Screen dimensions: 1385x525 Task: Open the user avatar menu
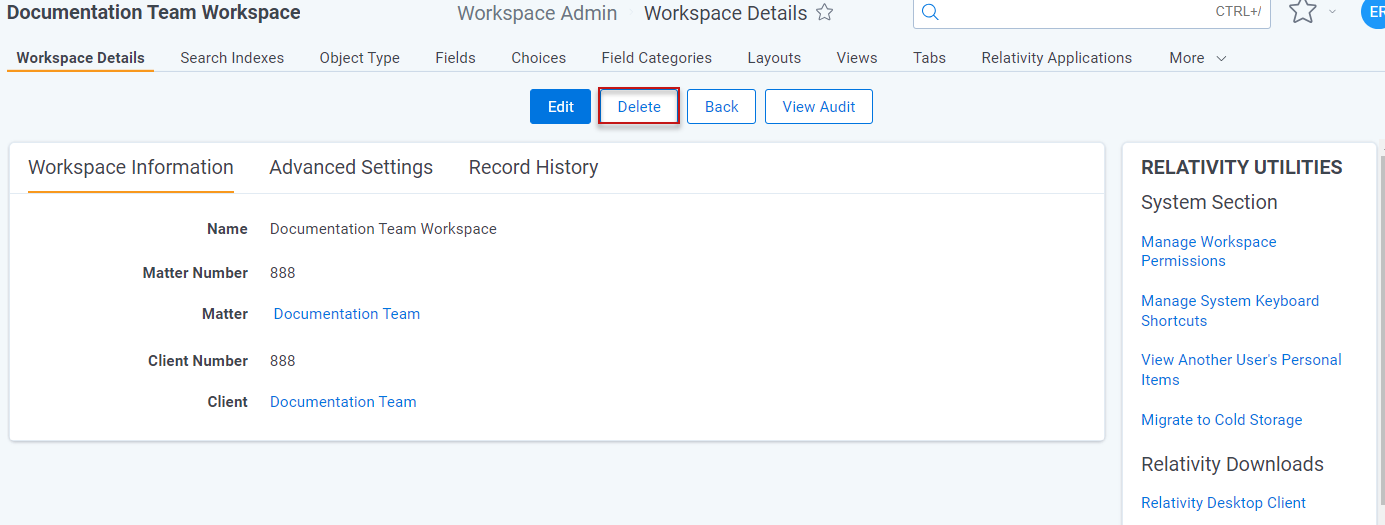[1373, 12]
